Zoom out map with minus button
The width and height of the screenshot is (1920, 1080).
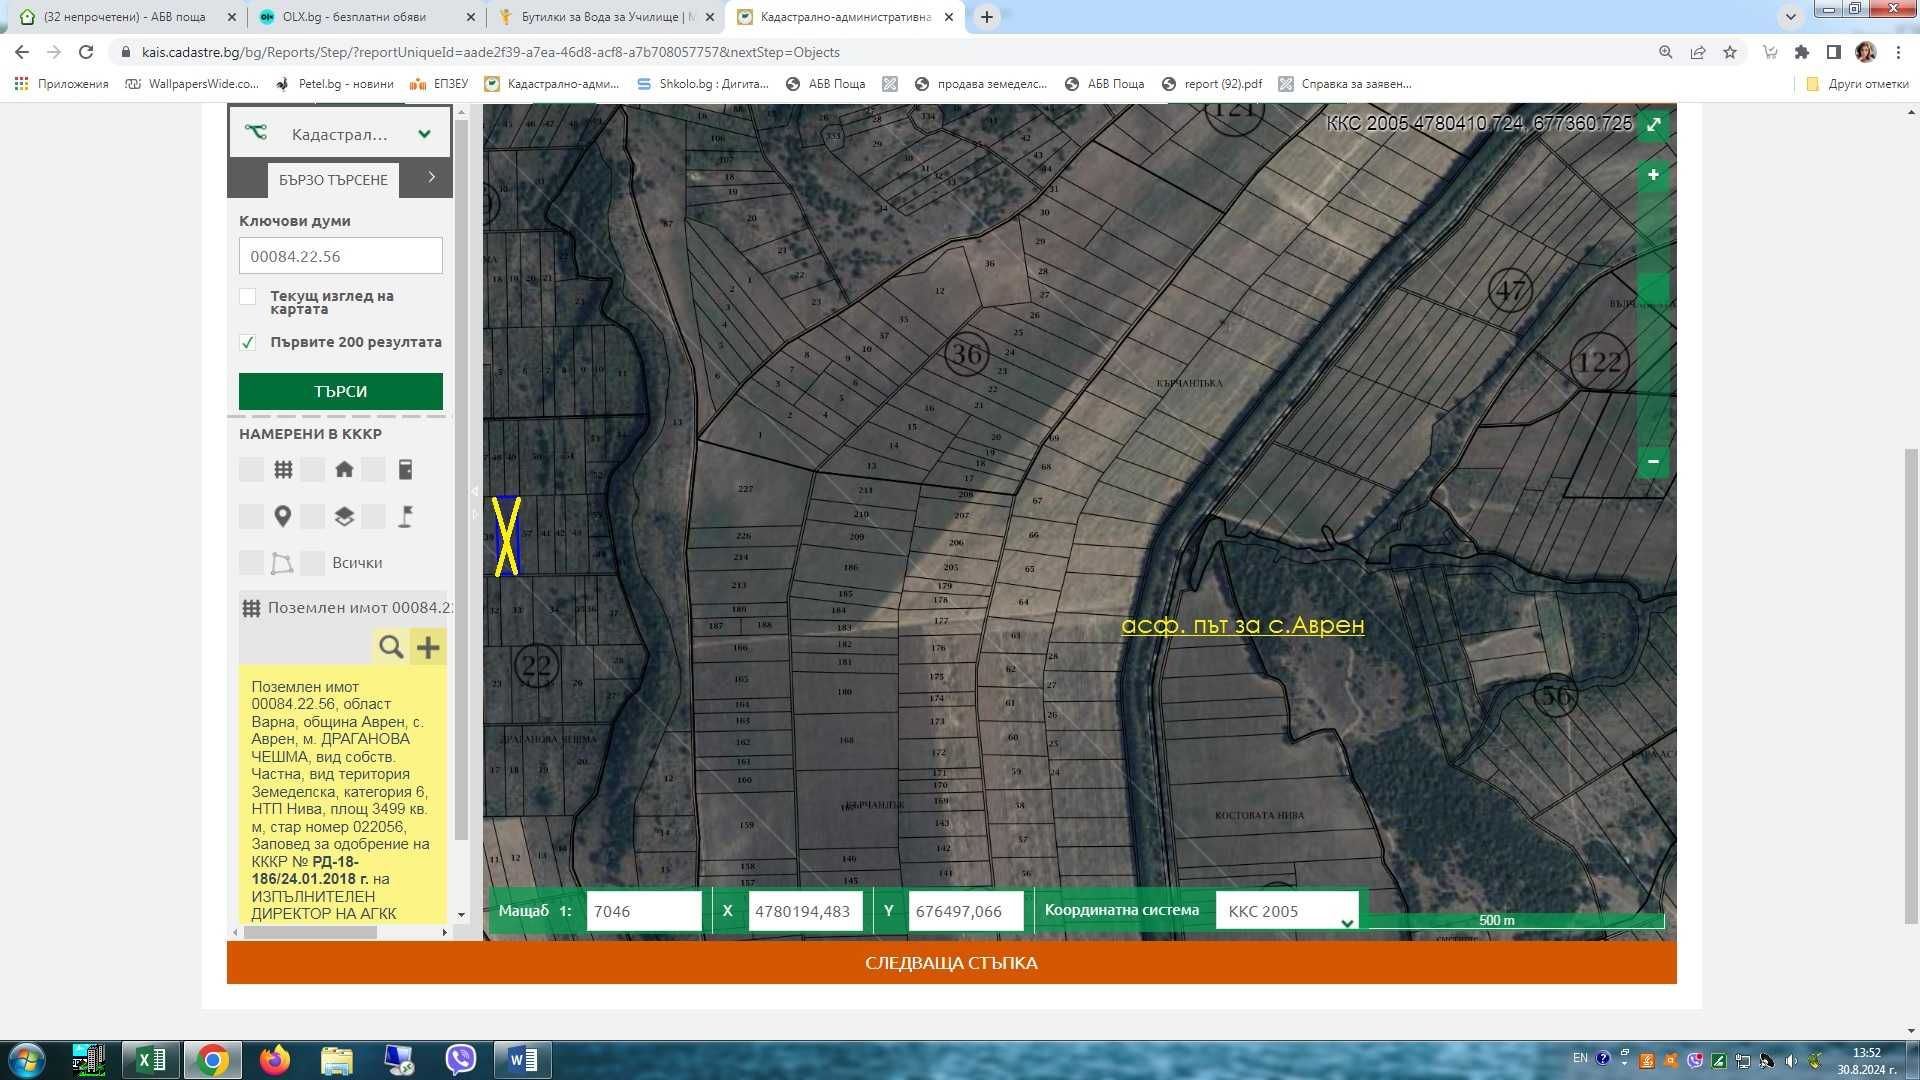click(x=1653, y=461)
